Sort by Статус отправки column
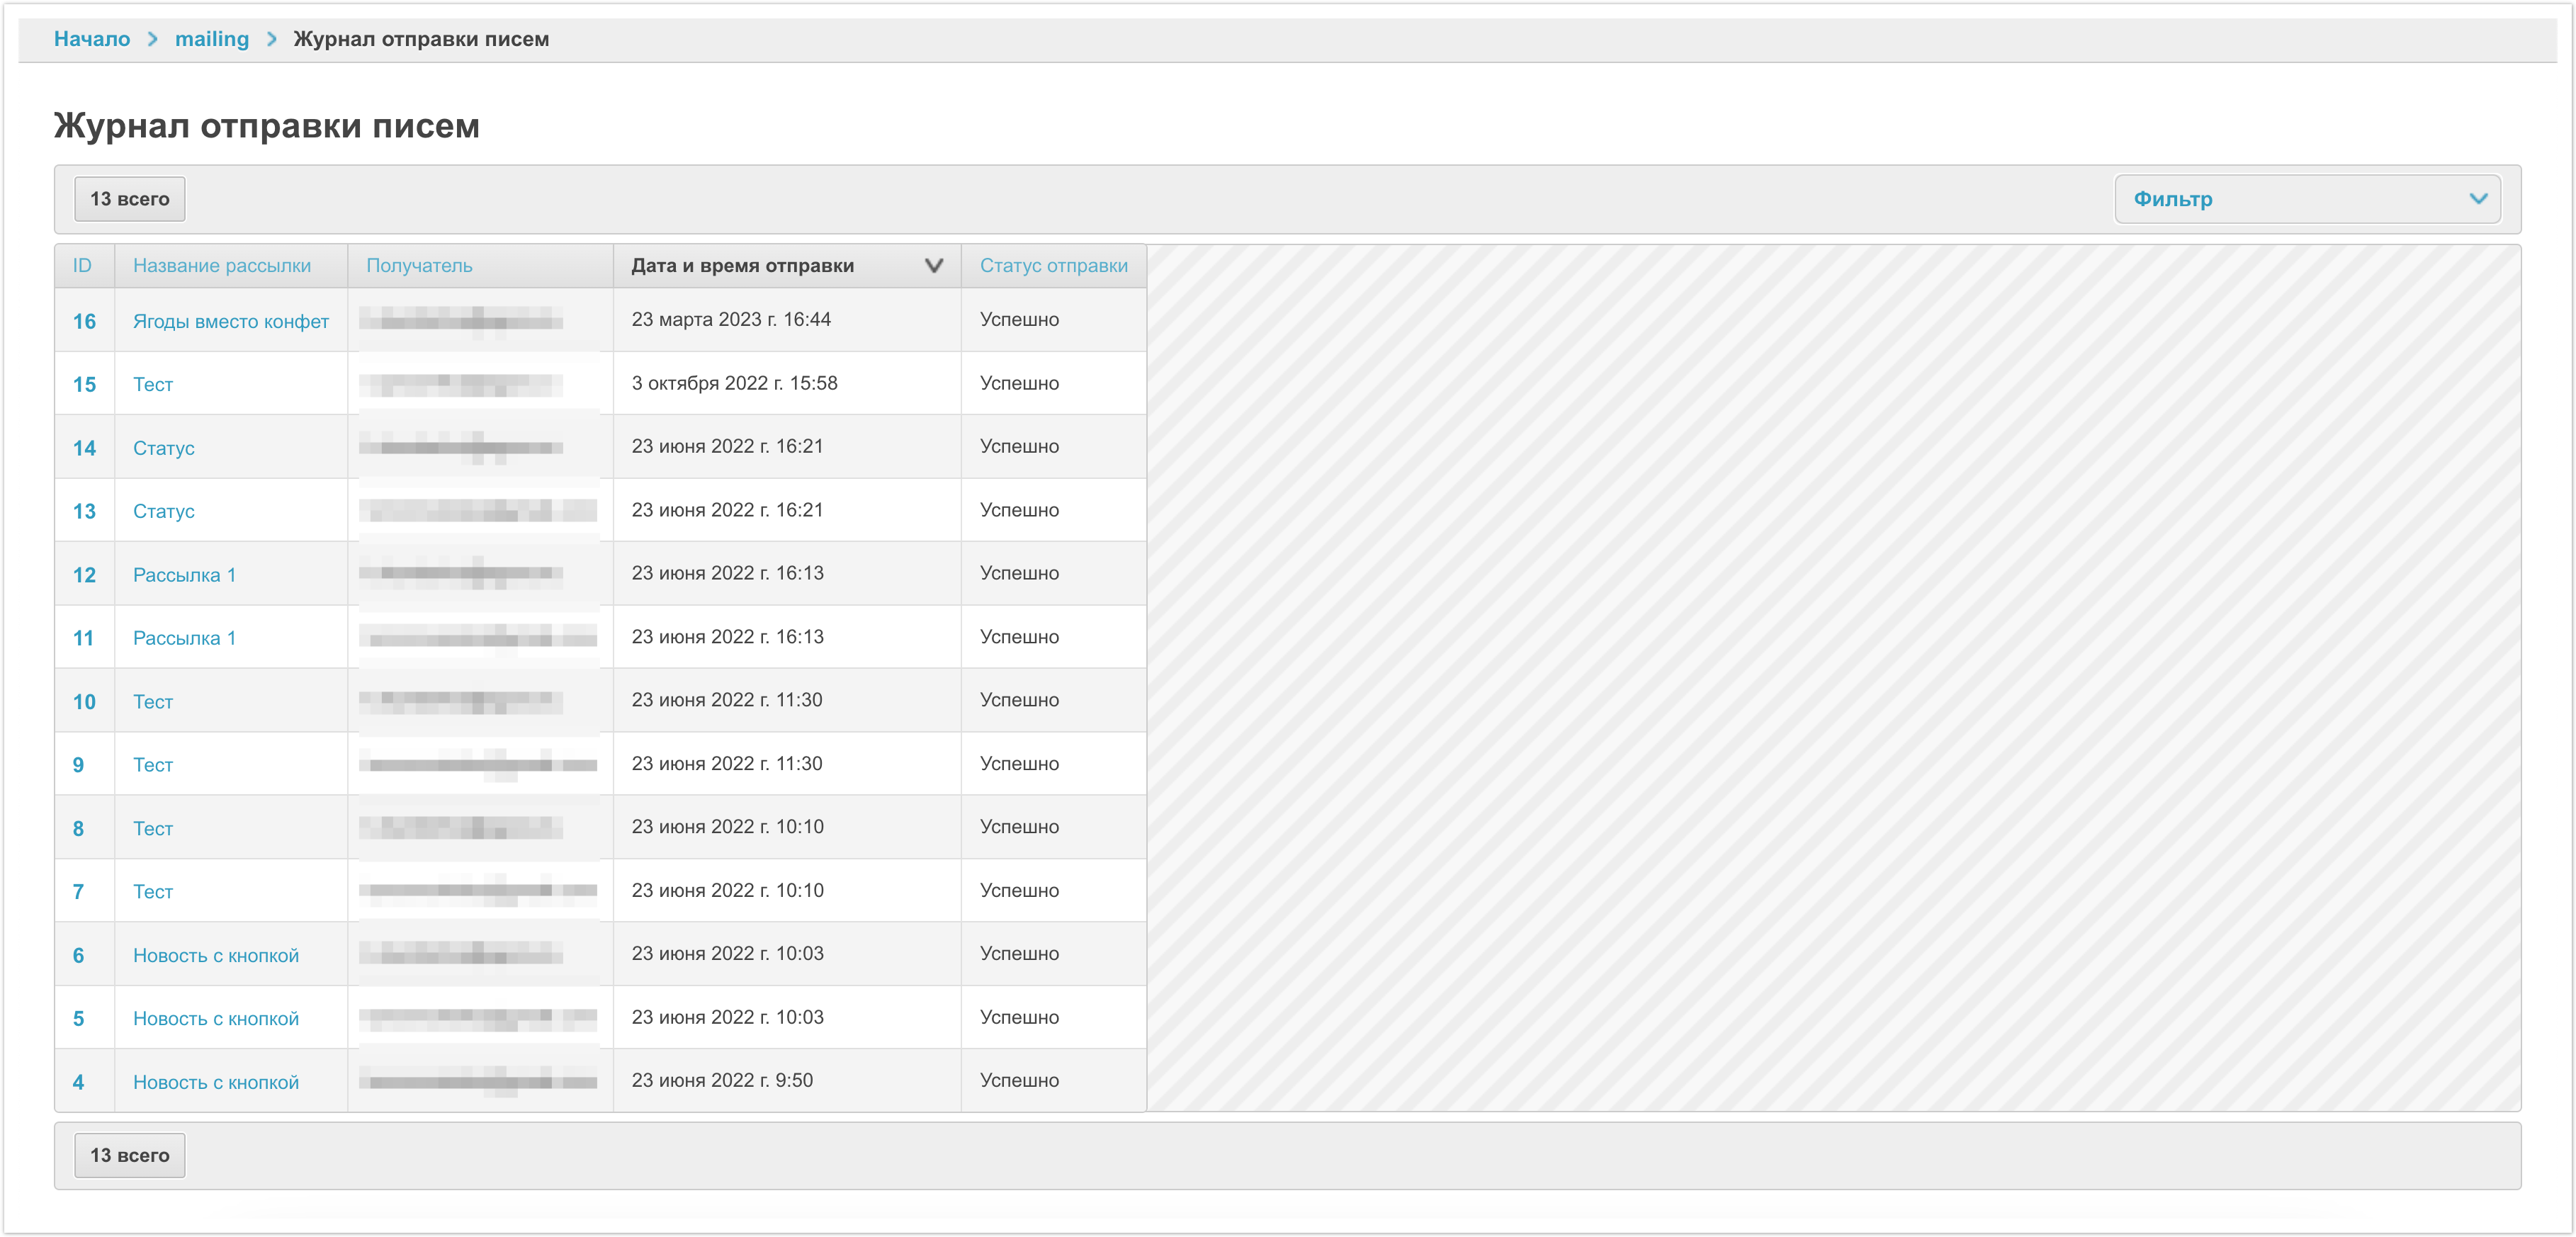Screen dimensions: 2576x1237 (x=1053, y=266)
